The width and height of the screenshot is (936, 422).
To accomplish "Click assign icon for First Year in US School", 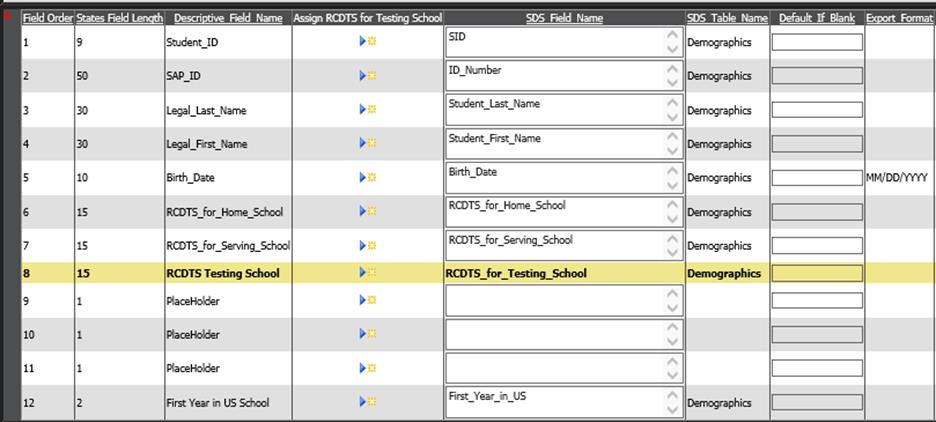I will click(x=367, y=402).
